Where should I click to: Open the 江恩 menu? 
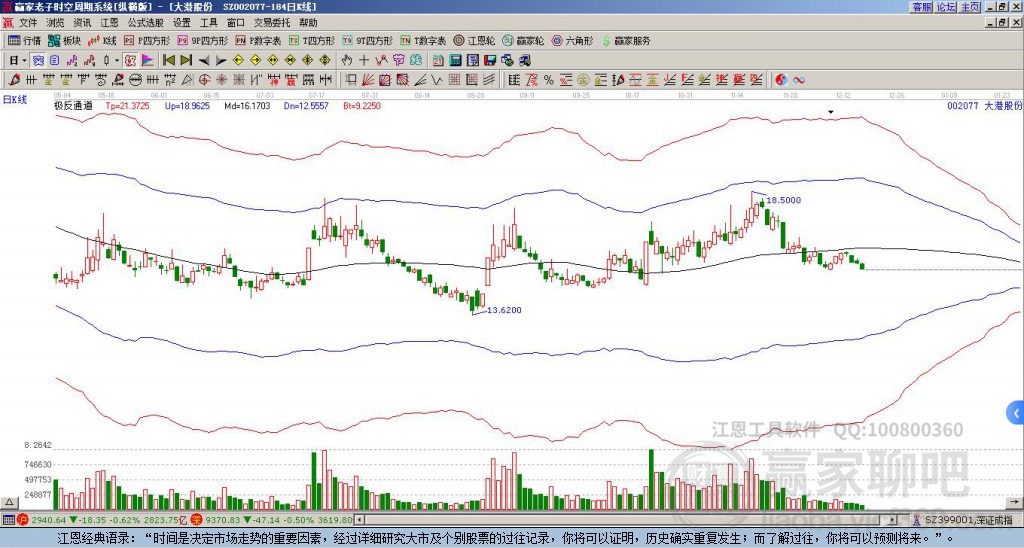(109, 23)
